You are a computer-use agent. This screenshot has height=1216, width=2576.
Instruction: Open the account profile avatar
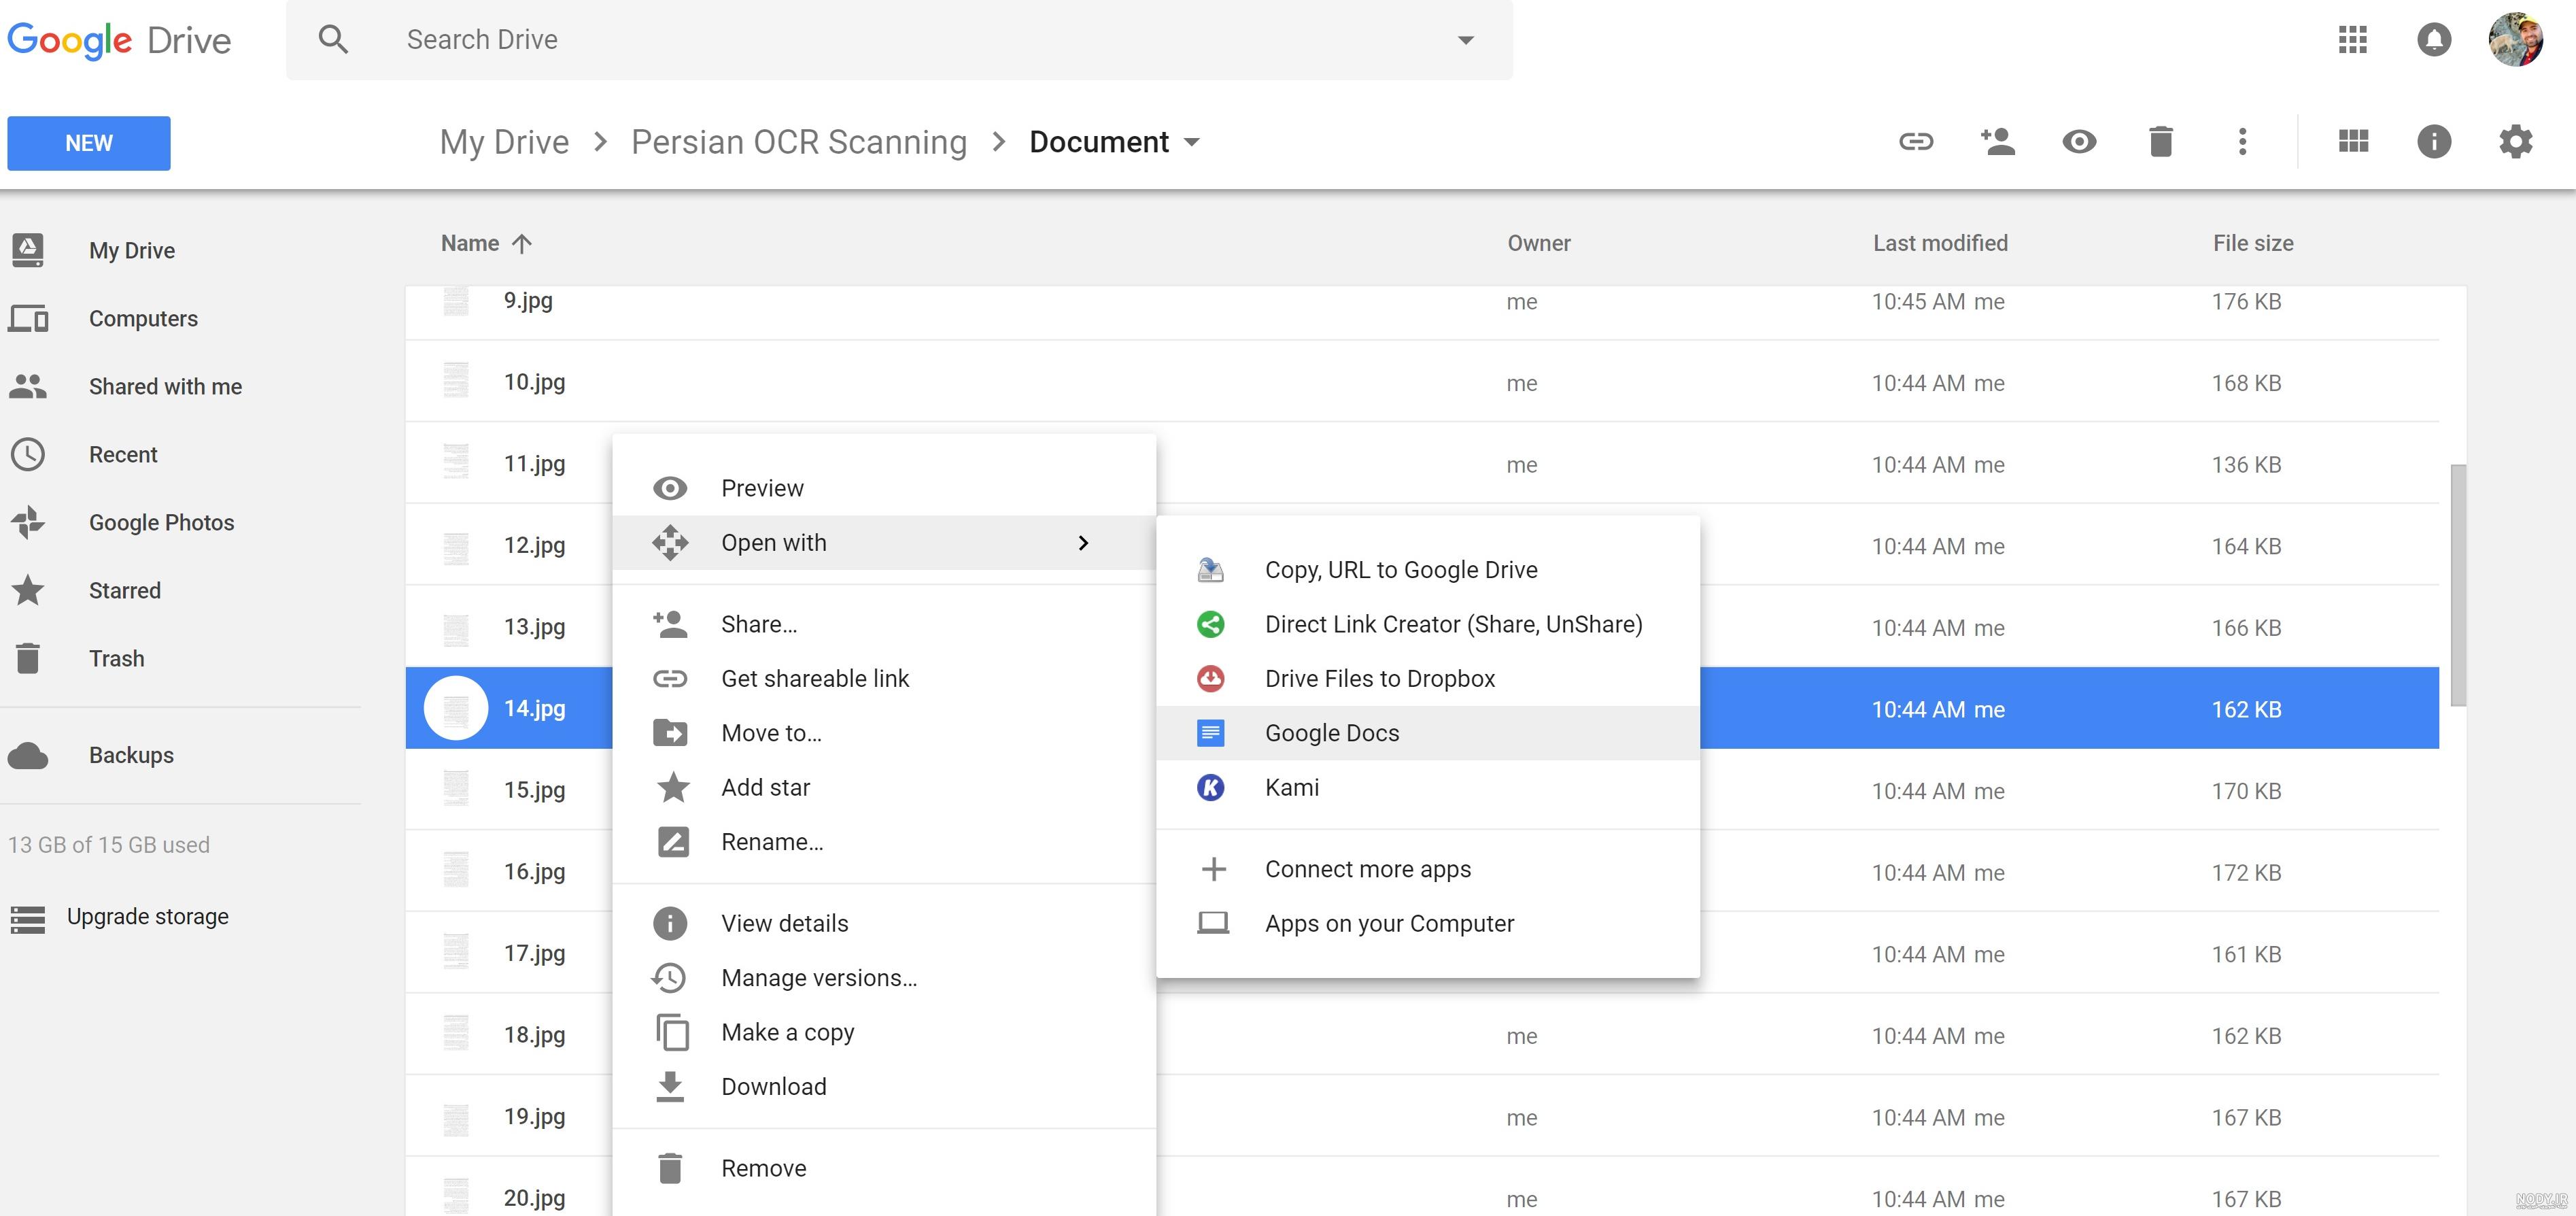[x=2516, y=40]
